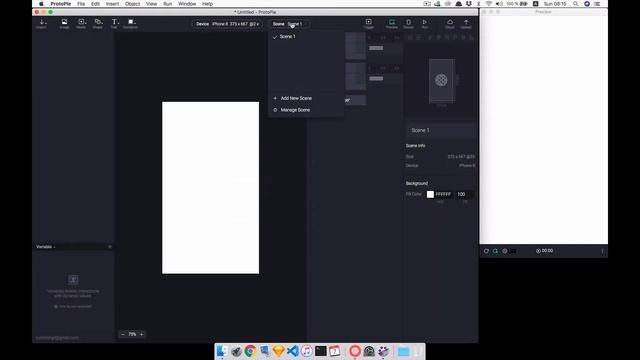Click the reload icon in Preview window

pos(487,251)
